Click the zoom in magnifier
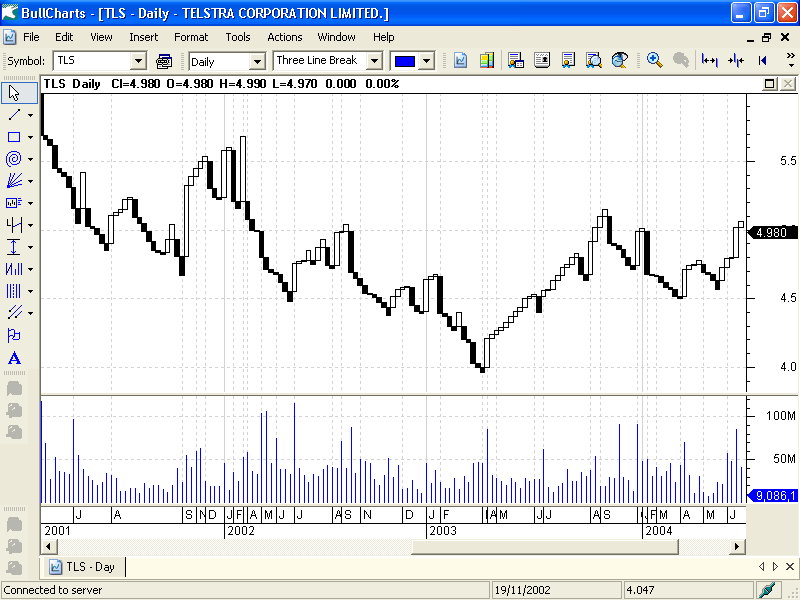 click(x=655, y=60)
